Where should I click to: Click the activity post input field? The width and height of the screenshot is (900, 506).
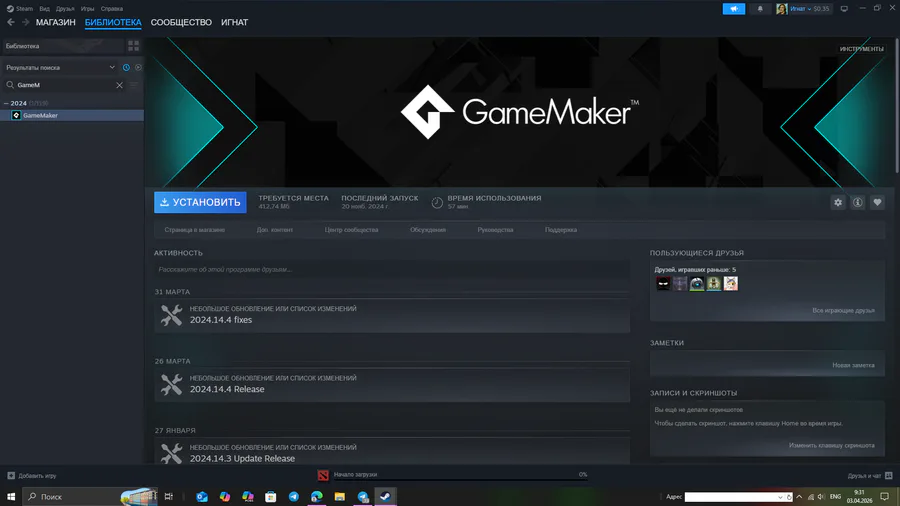(392, 269)
